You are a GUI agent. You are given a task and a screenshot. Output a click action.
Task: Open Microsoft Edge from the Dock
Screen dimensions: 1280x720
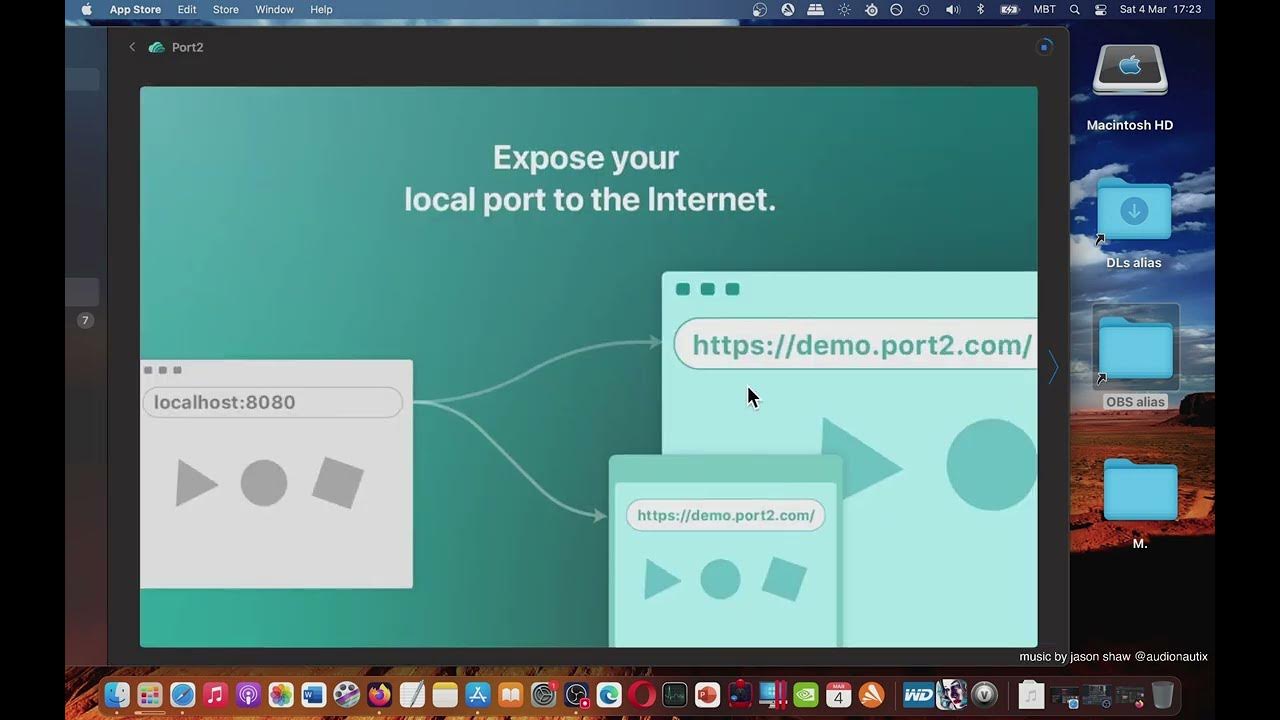tap(609, 694)
